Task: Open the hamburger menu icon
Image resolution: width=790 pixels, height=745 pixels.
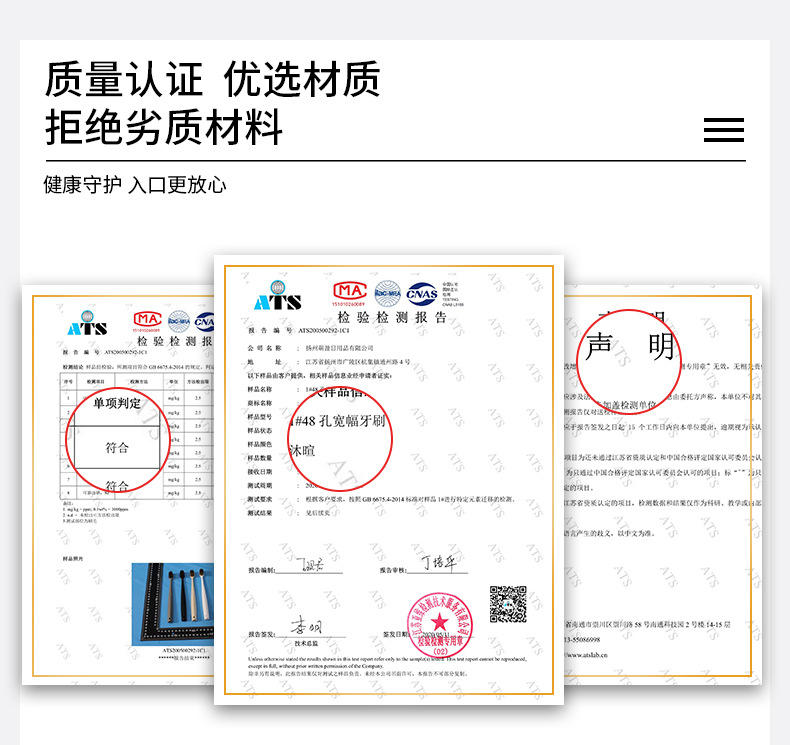Action: tap(723, 130)
